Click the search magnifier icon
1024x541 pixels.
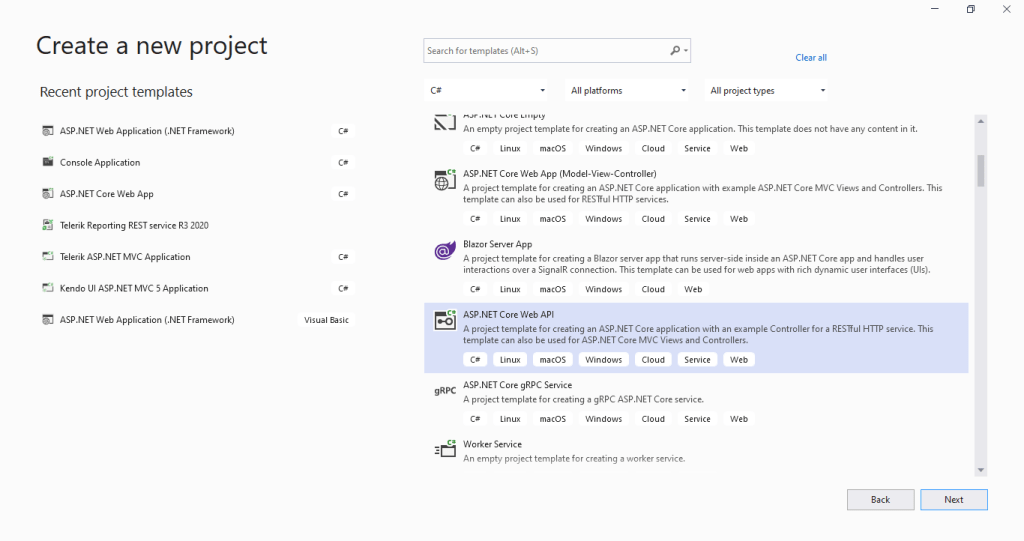676,51
